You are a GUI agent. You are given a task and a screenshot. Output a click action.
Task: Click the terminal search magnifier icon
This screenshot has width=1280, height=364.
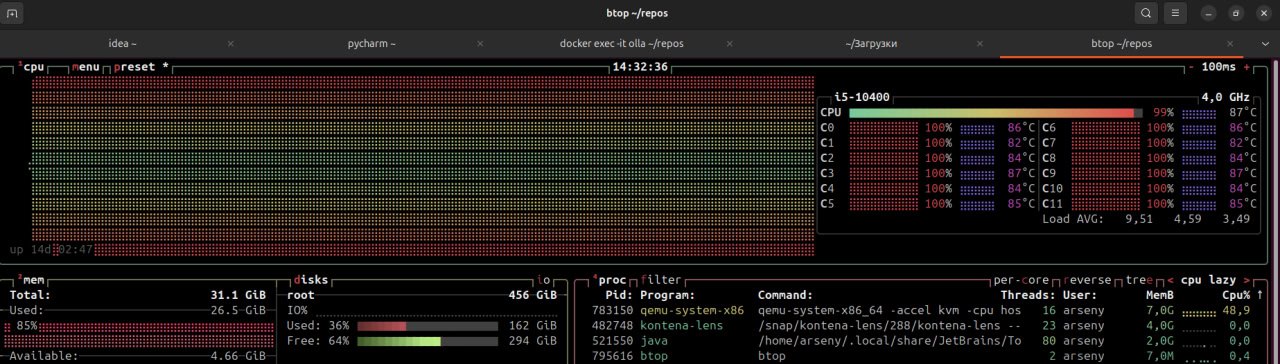(1146, 14)
